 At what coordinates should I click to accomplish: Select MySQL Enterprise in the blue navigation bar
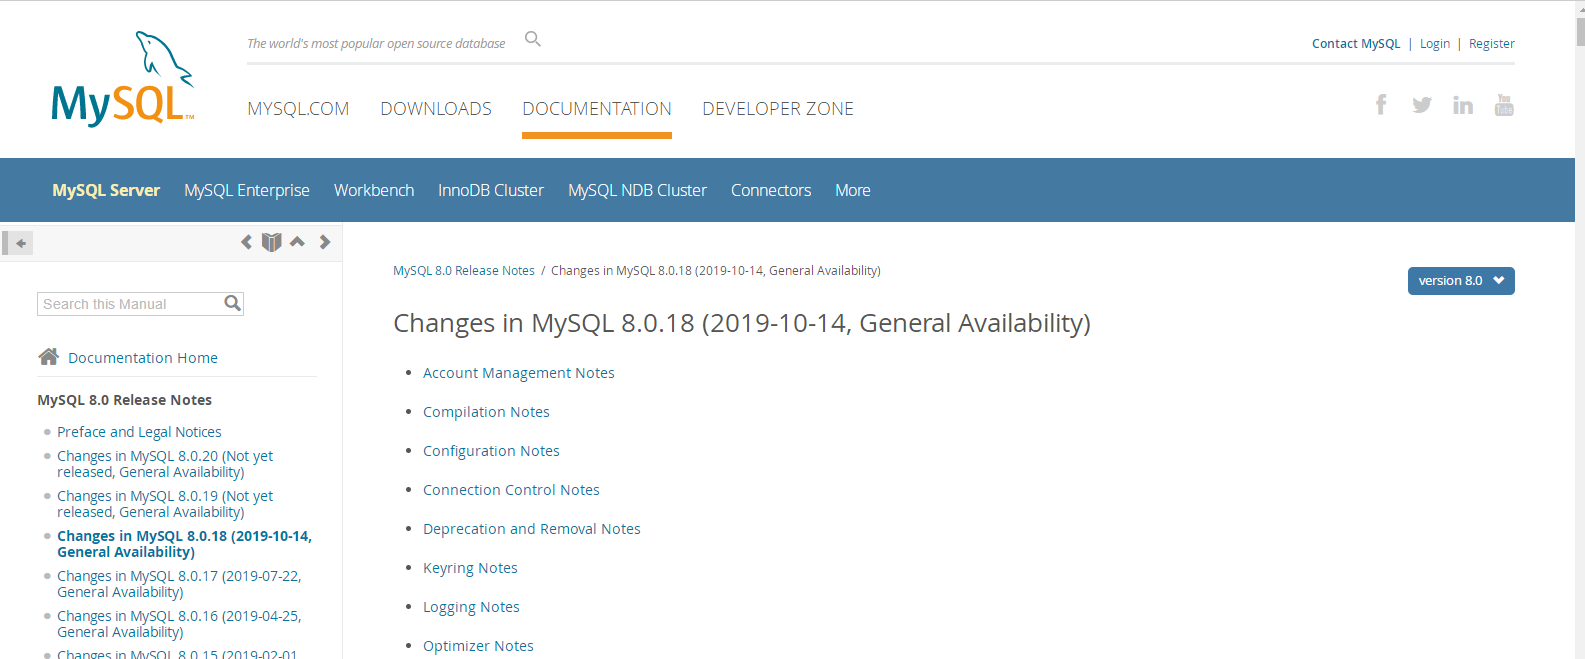pos(247,190)
